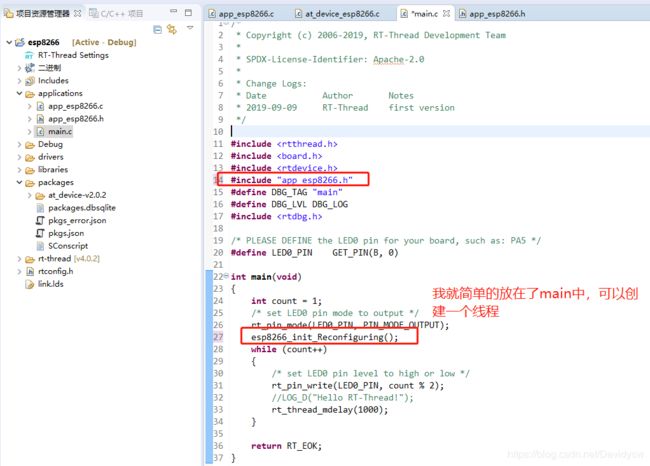Switch to the C/C++ 项目 tab
The height and width of the screenshot is (466, 650).
tap(116, 14)
